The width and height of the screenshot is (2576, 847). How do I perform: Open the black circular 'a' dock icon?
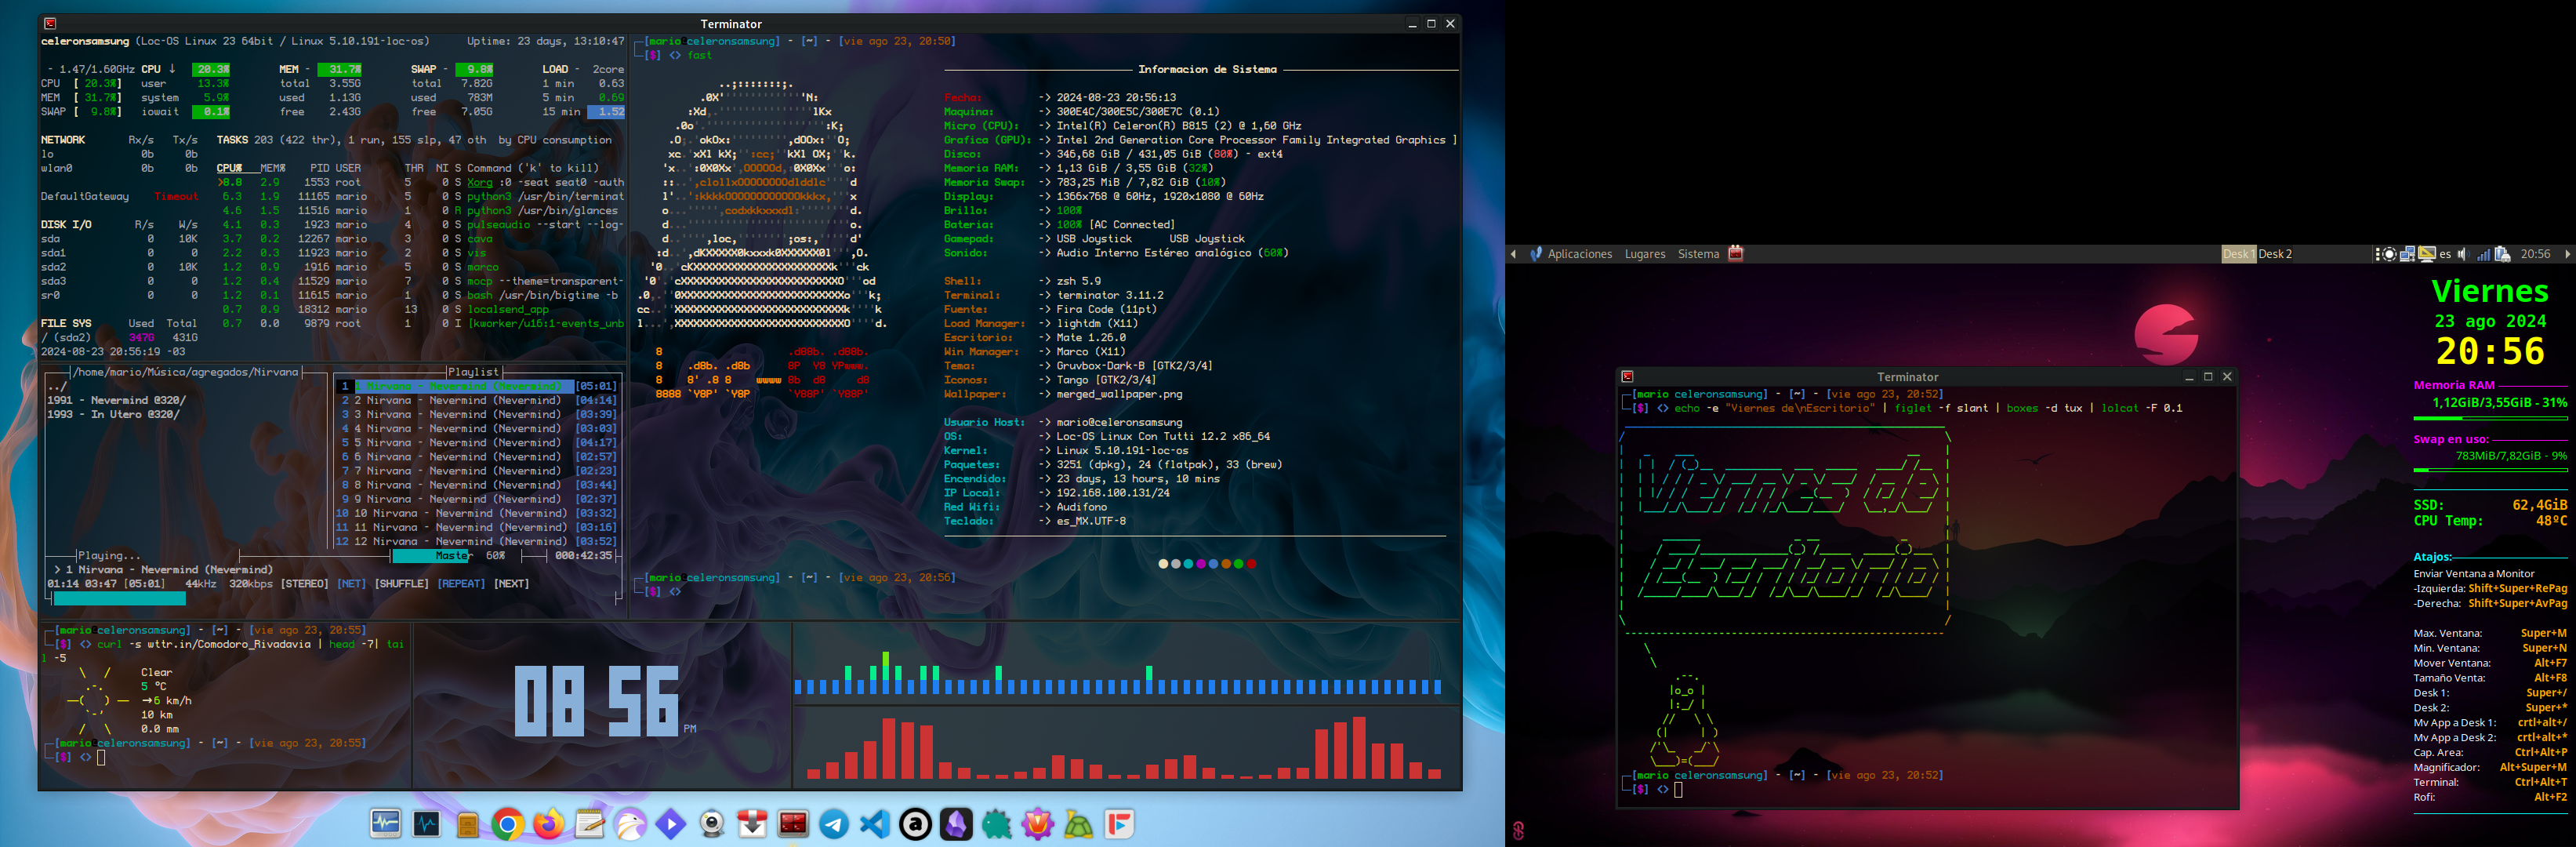(x=915, y=823)
